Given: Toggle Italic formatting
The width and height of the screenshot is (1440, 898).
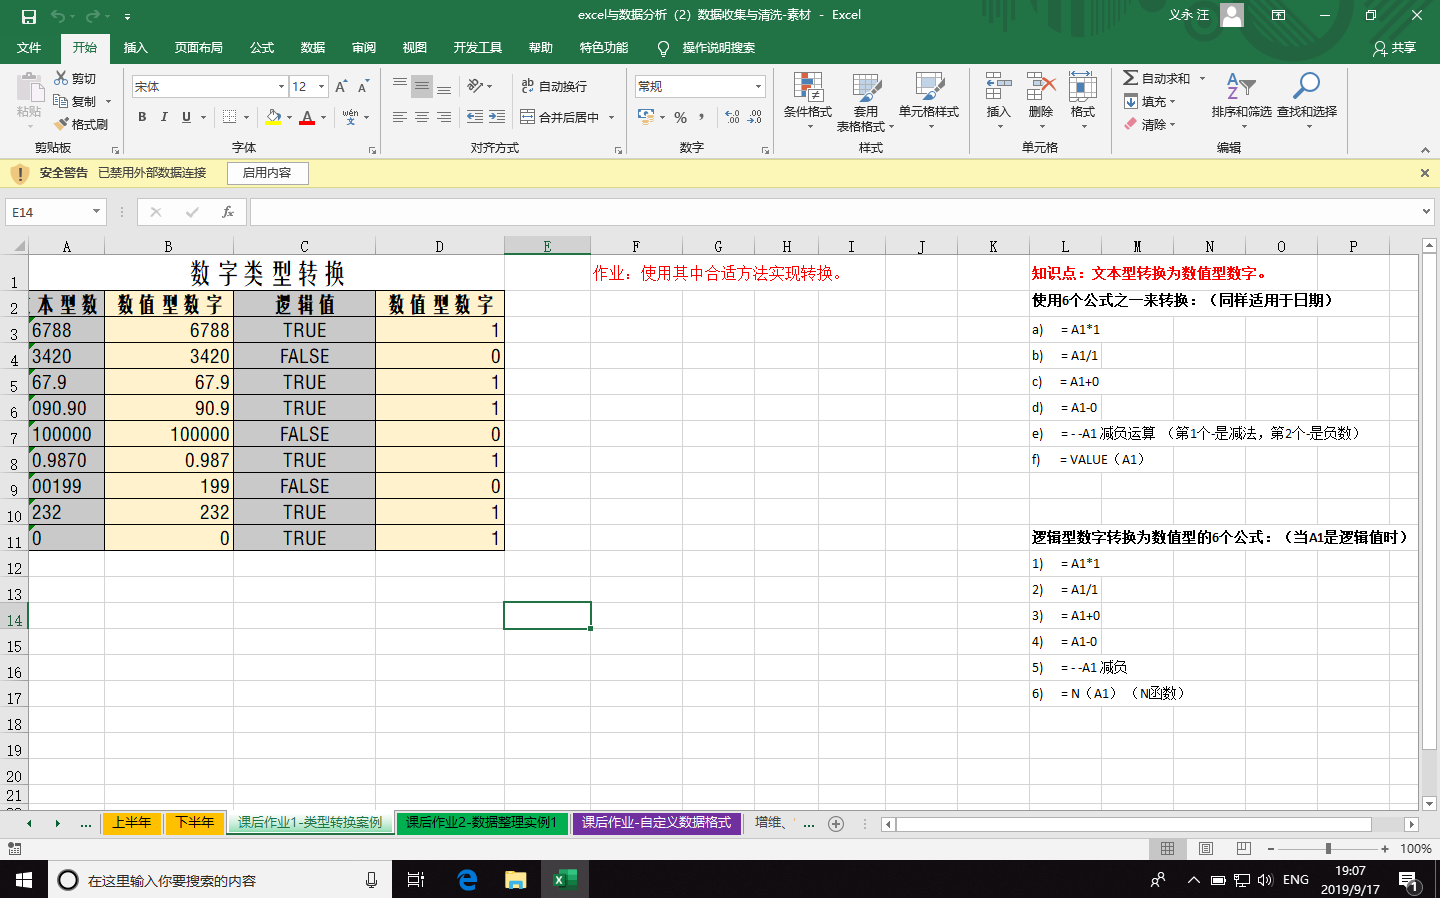Looking at the screenshot, I should click(164, 117).
